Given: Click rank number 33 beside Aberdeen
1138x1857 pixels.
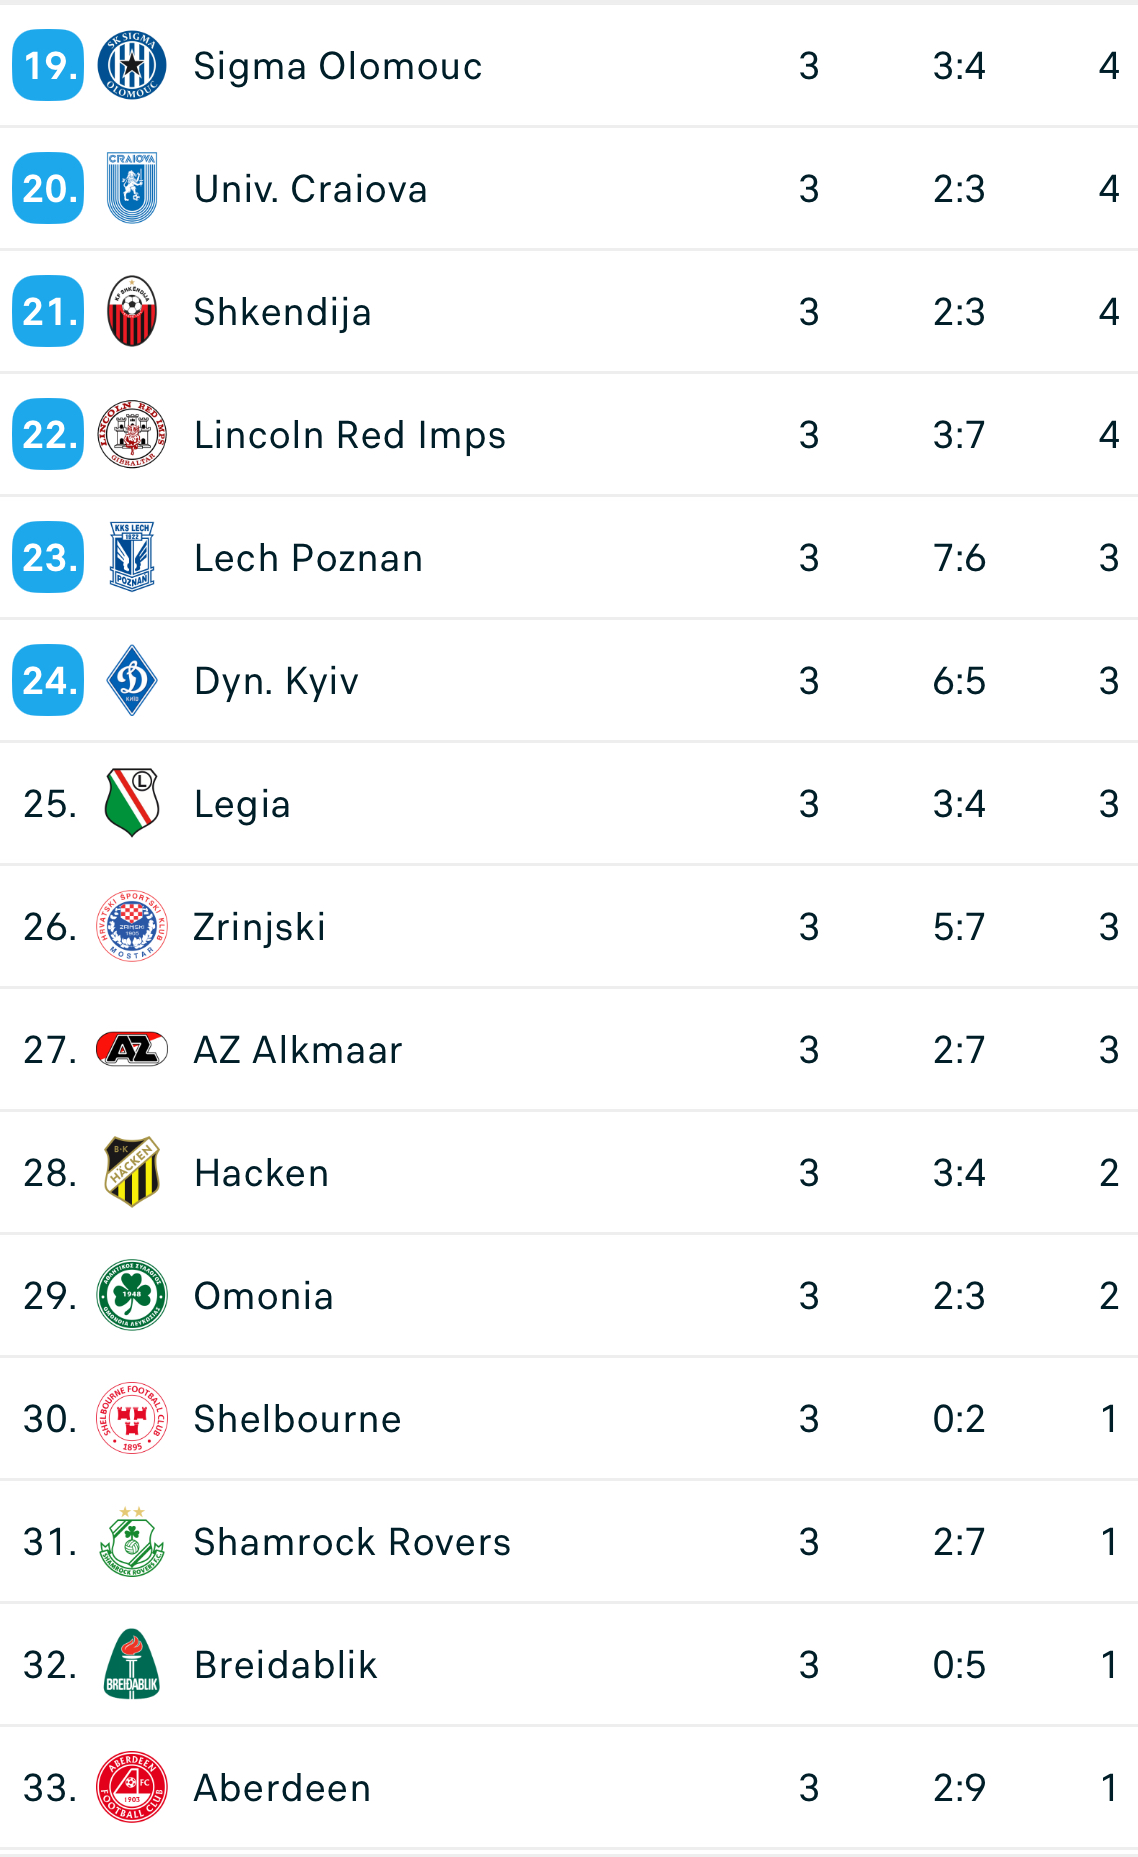Looking at the screenshot, I should (49, 1788).
